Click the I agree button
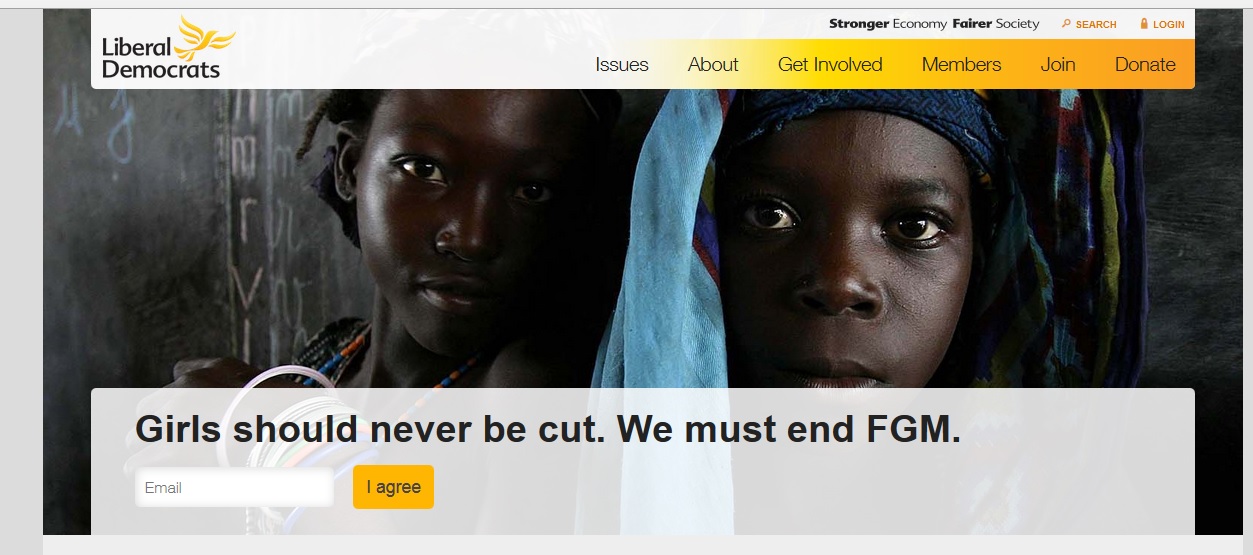This screenshot has height=555, width=1253. click(393, 487)
